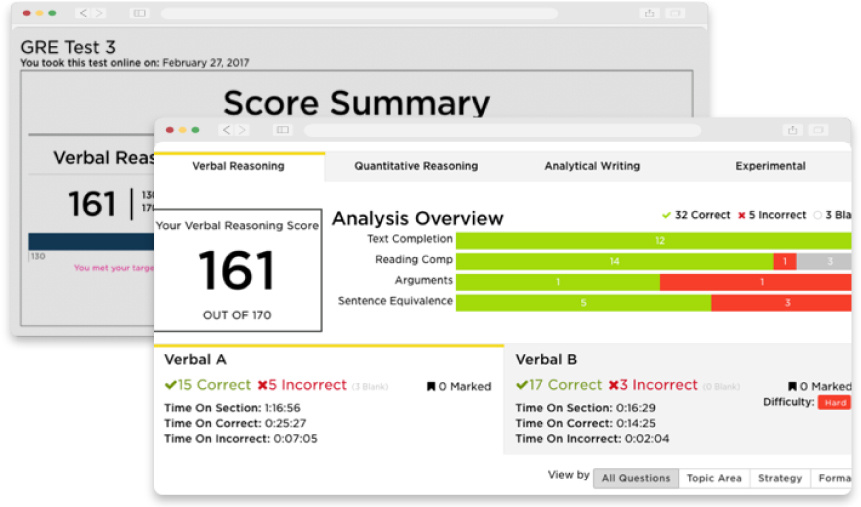
Task: Click the tabs icon in front browser window
Action: [x=819, y=130]
